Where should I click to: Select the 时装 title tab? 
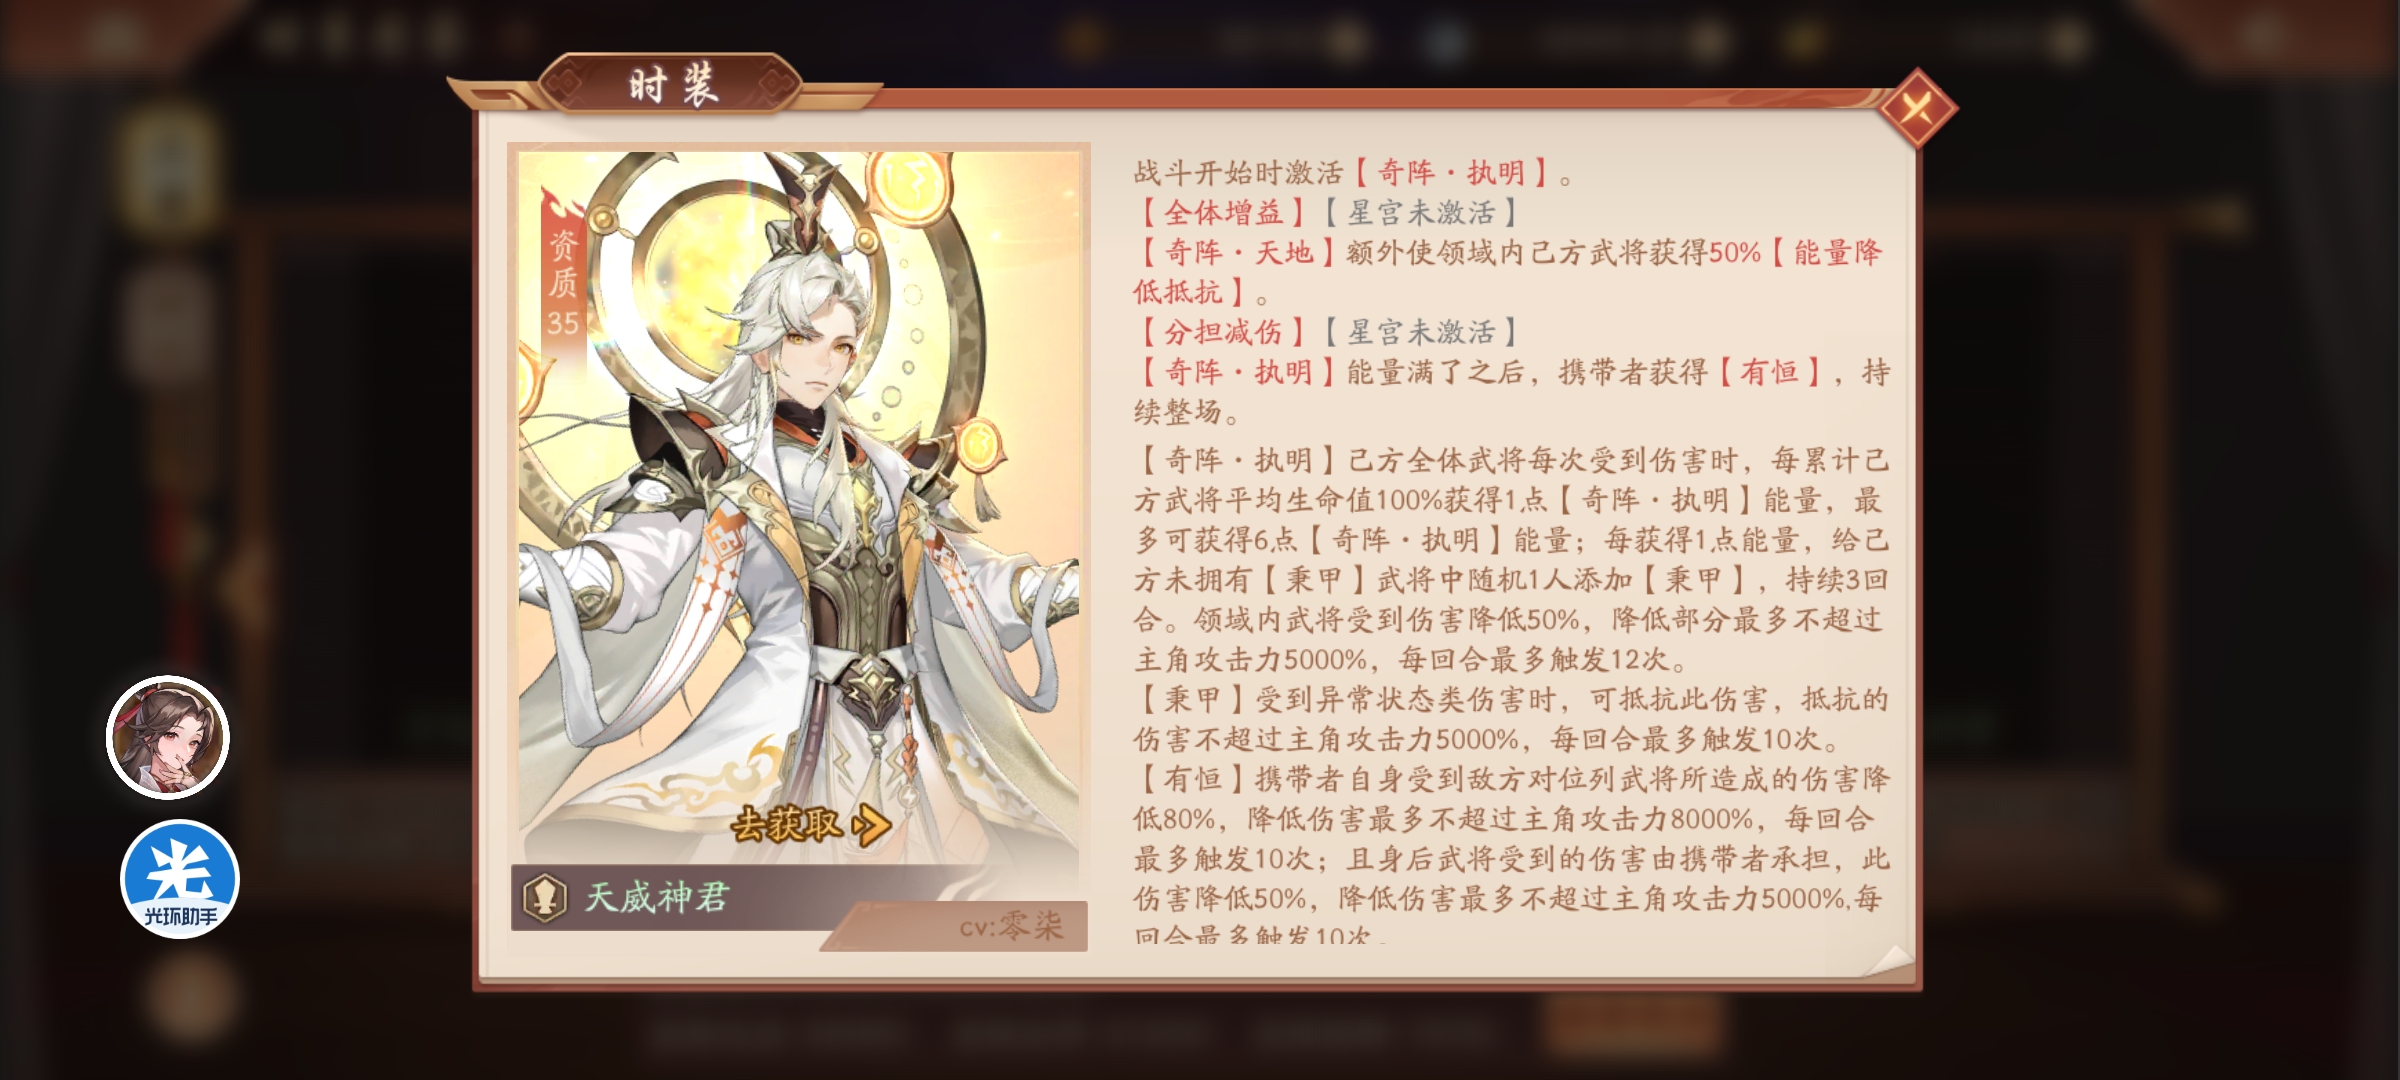tap(672, 85)
